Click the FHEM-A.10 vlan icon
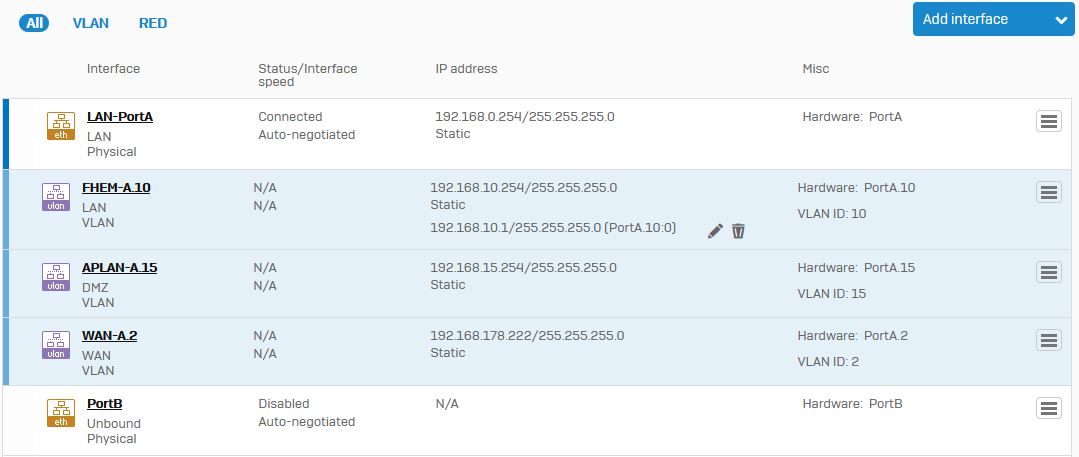This screenshot has width=1079, height=457. coord(56,197)
